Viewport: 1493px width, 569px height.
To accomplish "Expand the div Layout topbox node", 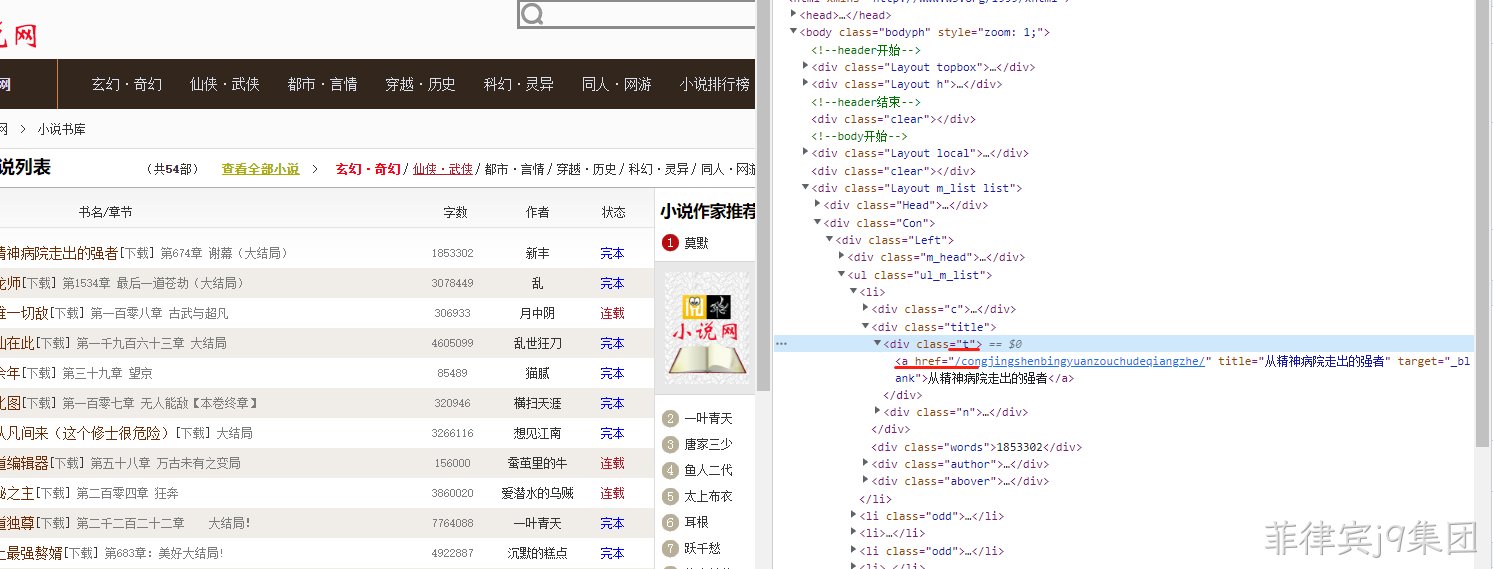I will click(x=805, y=67).
